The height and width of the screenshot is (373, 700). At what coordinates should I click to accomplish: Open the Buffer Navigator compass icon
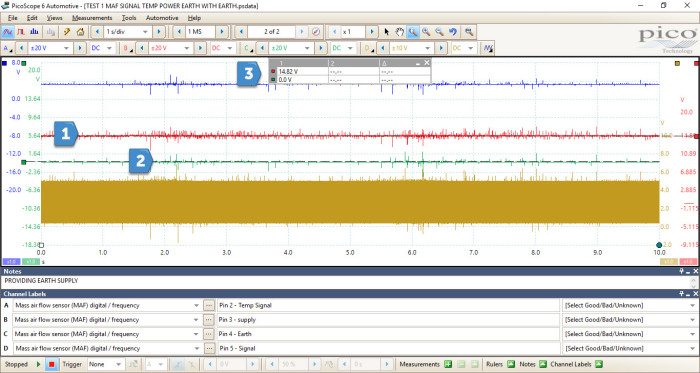click(x=316, y=32)
